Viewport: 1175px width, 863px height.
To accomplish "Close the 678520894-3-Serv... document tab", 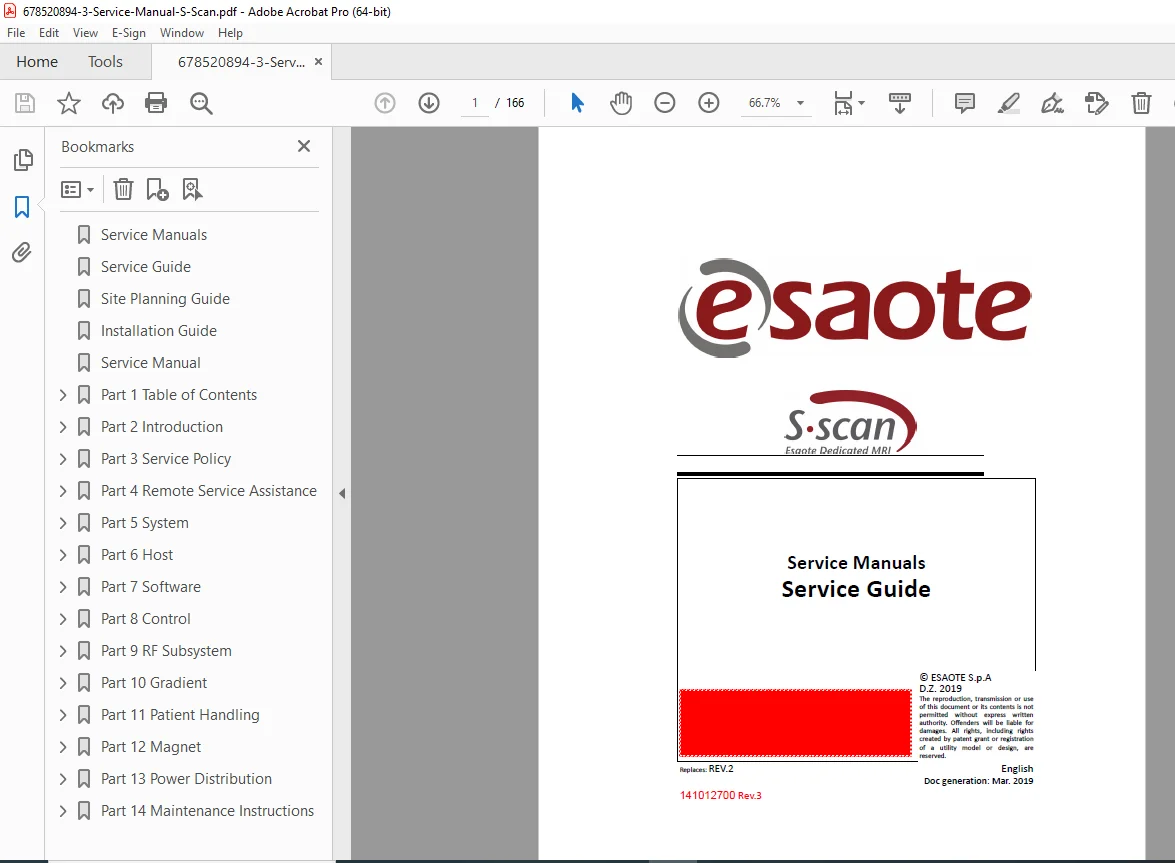I will pyautogui.click(x=318, y=61).
